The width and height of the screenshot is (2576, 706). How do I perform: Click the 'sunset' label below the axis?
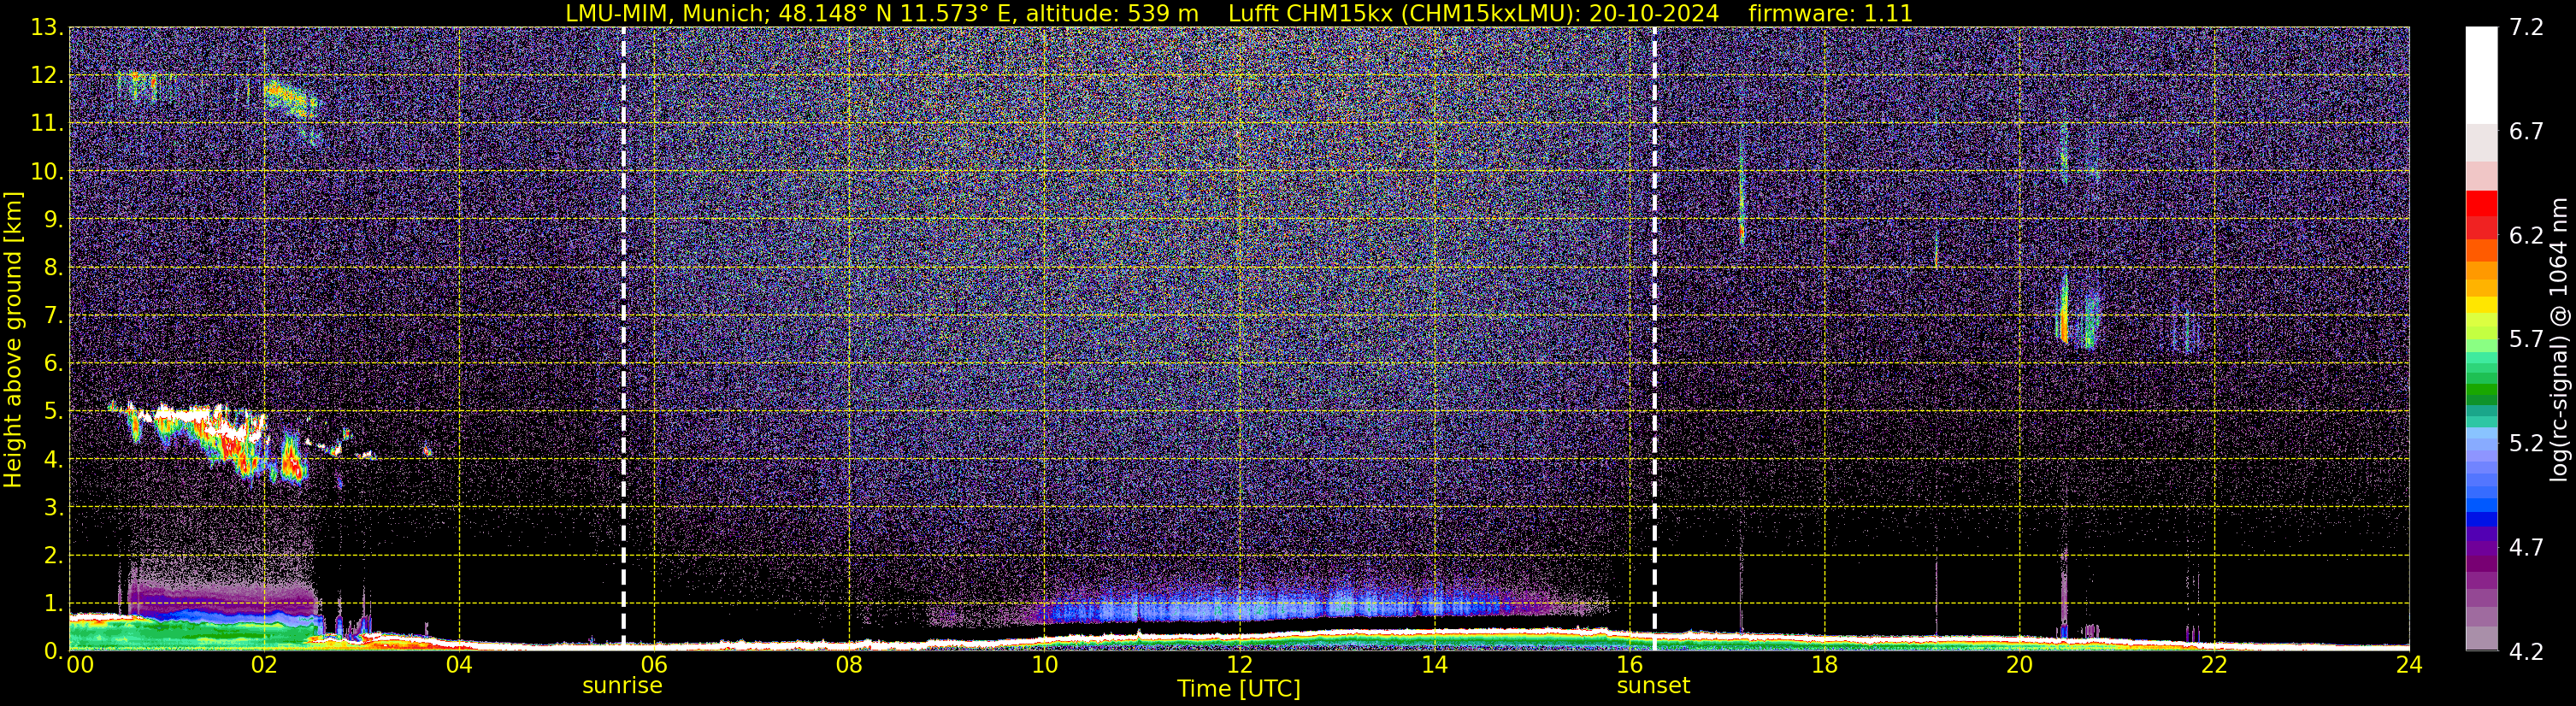1653,685
